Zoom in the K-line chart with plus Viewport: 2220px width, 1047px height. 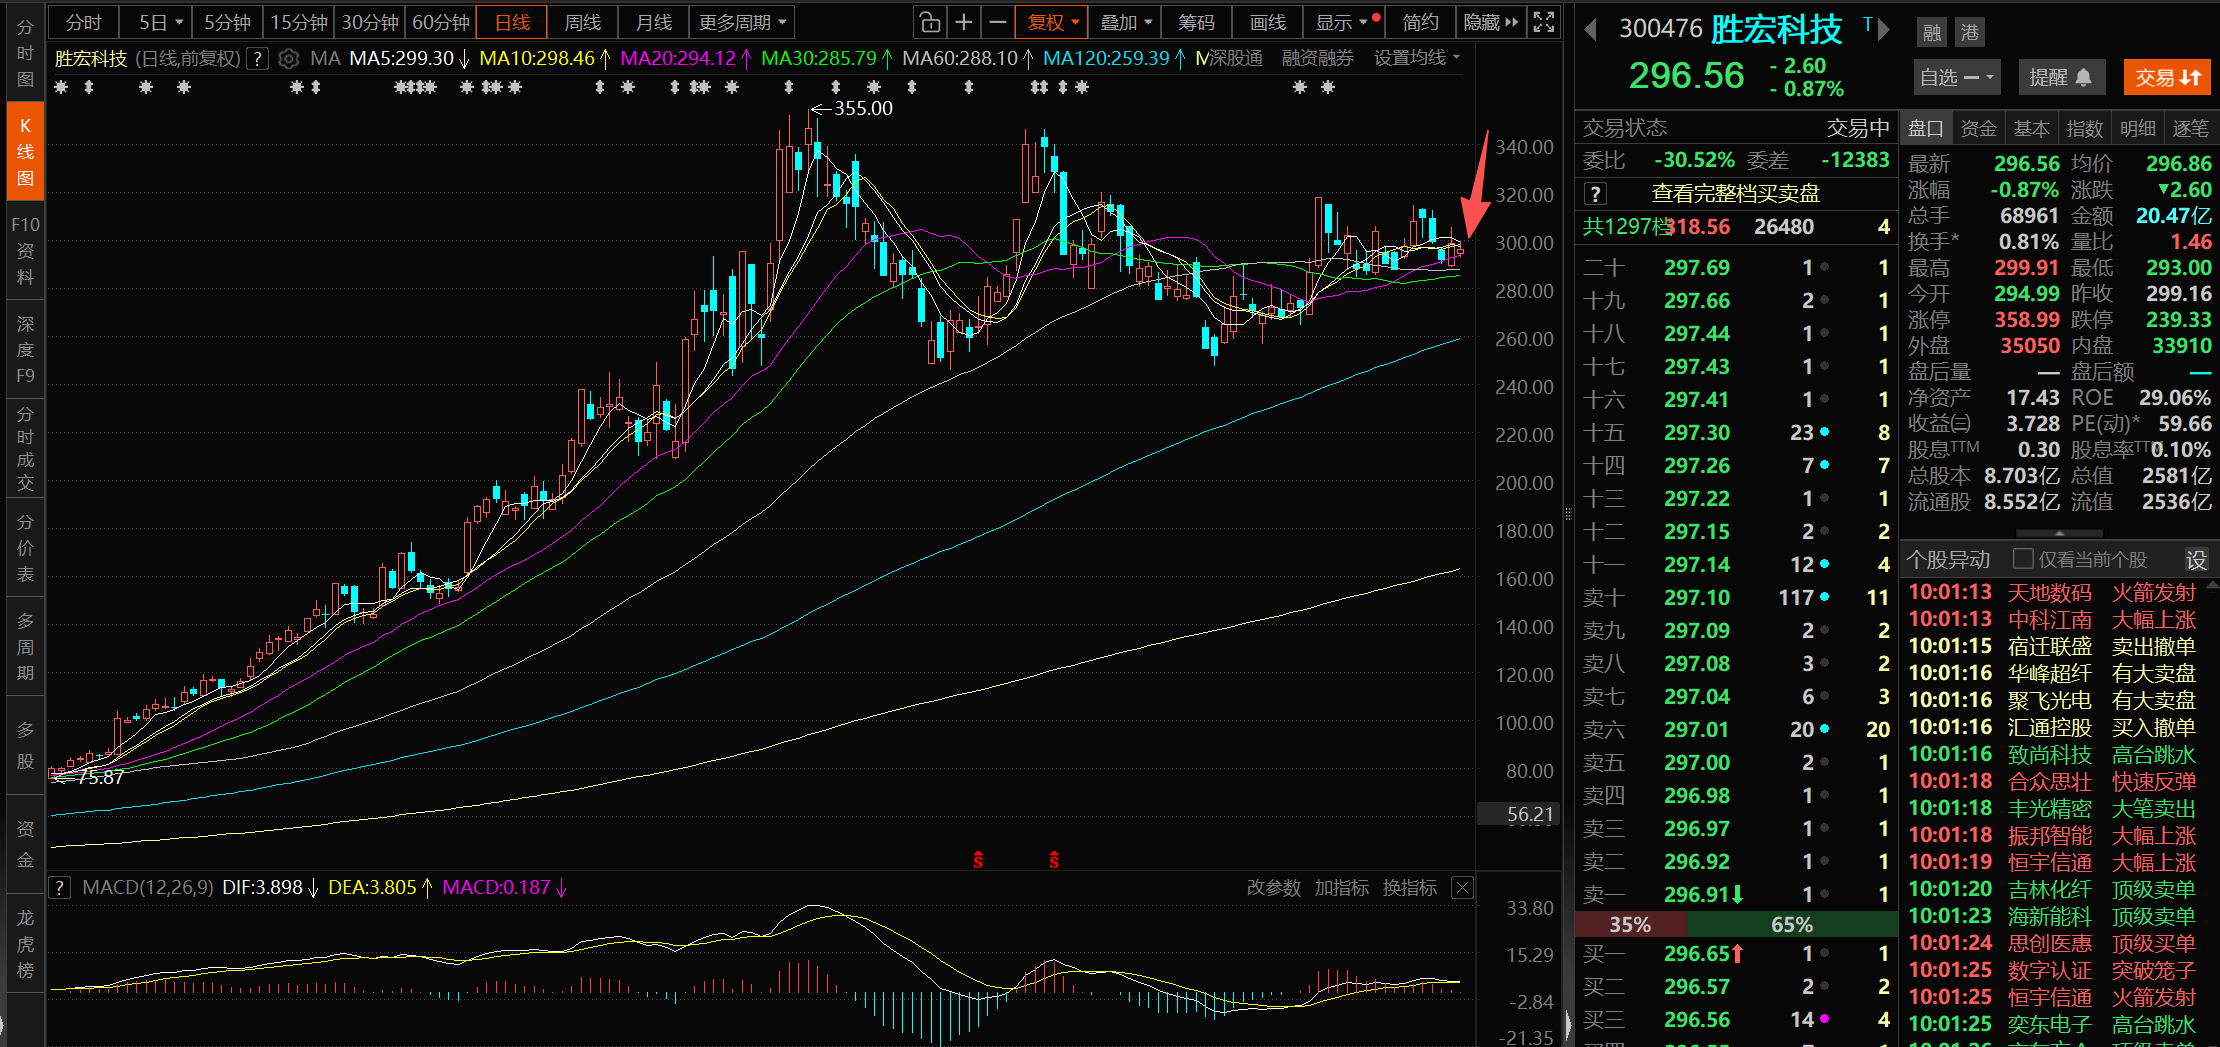[x=964, y=22]
